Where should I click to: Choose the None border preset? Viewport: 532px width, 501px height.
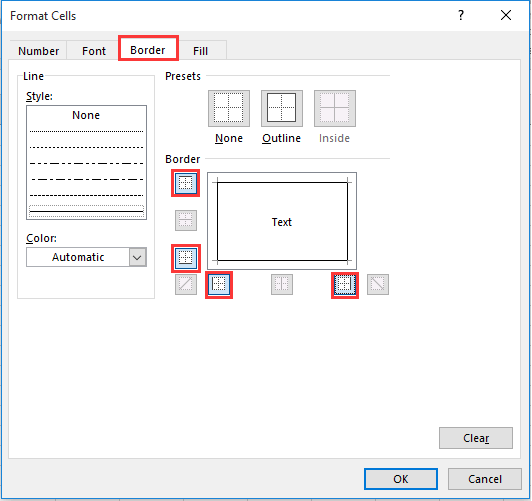click(x=229, y=108)
